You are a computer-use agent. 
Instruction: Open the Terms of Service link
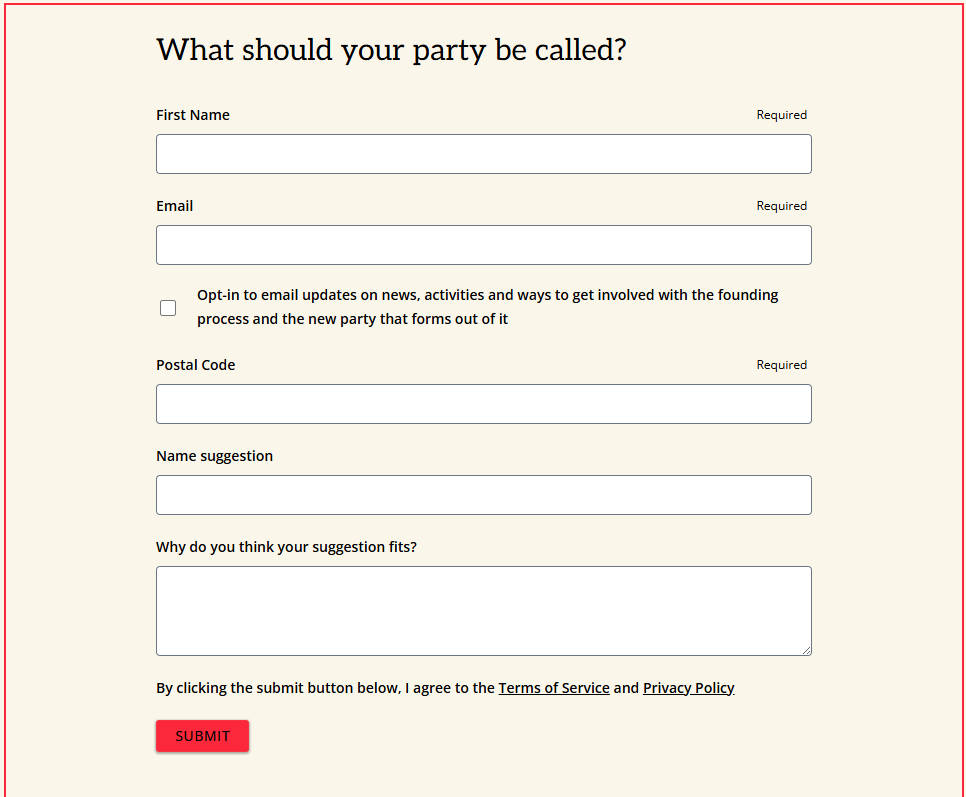554,688
